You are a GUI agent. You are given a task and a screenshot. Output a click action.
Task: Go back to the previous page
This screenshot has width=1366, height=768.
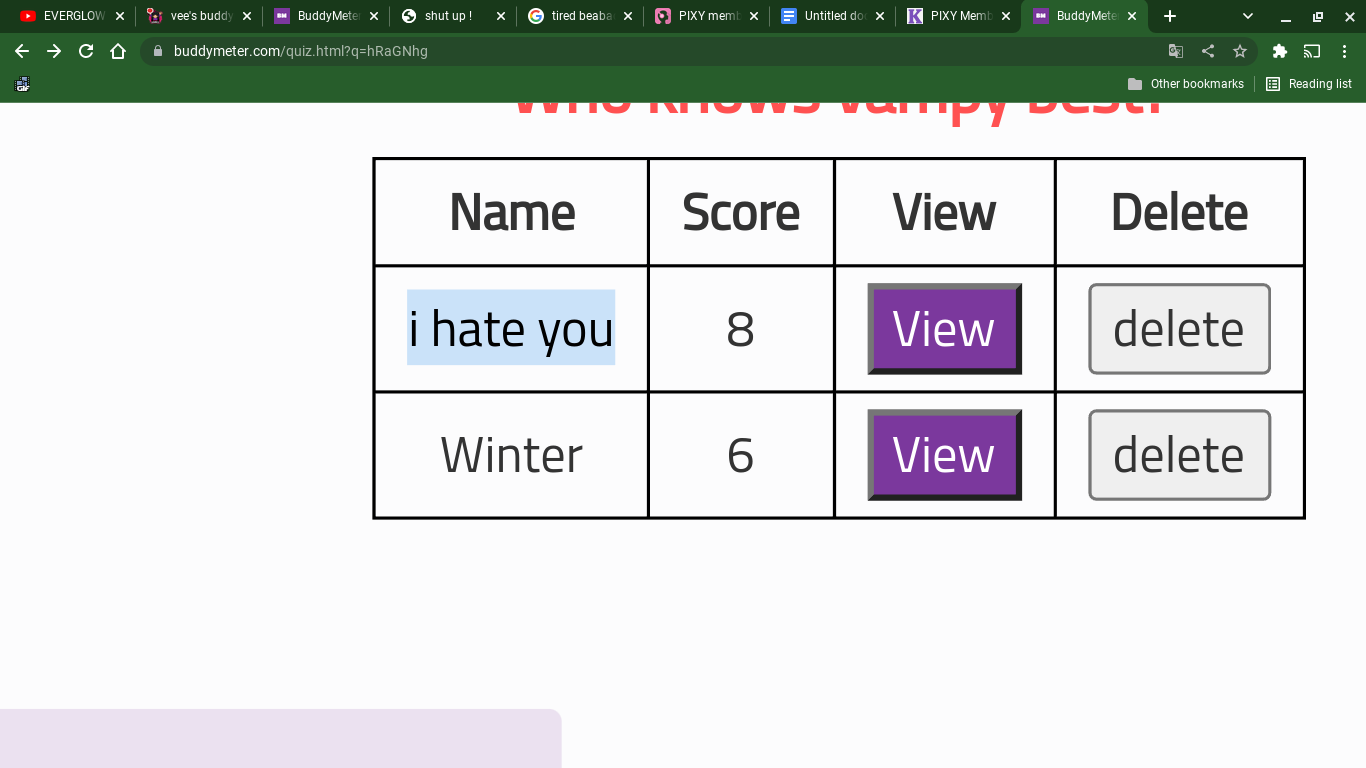tap(22, 51)
